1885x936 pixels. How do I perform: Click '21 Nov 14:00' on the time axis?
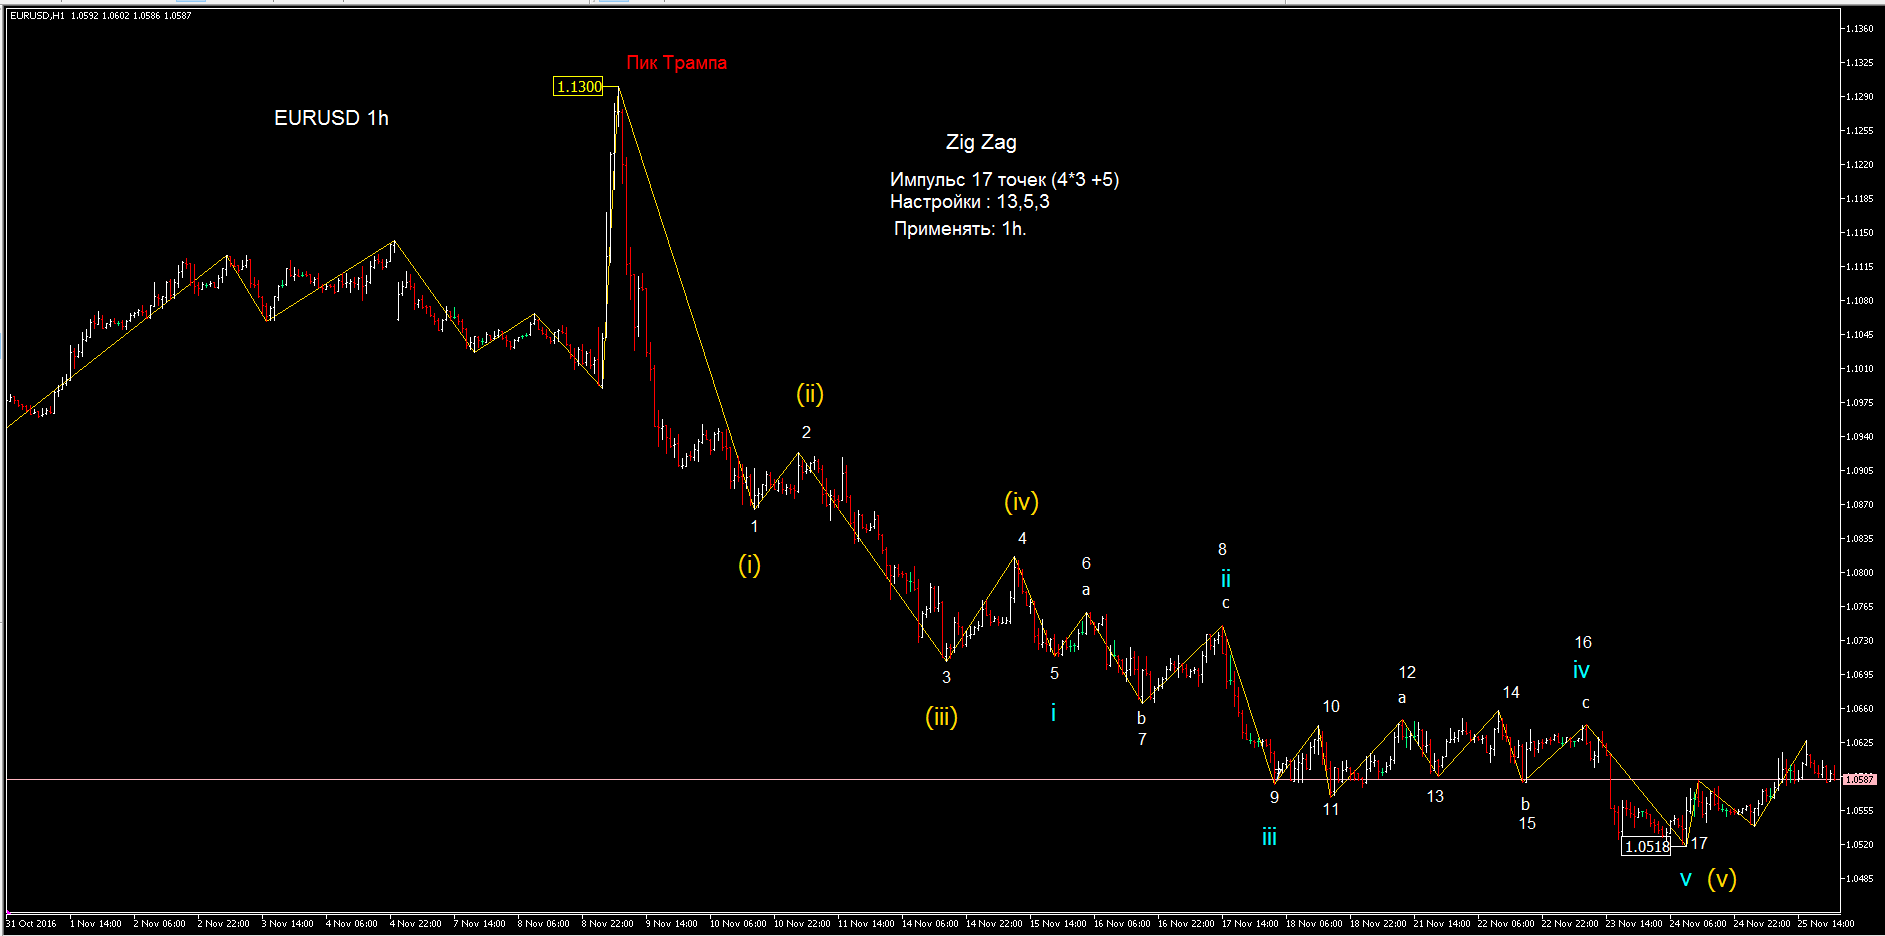click(x=1443, y=923)
